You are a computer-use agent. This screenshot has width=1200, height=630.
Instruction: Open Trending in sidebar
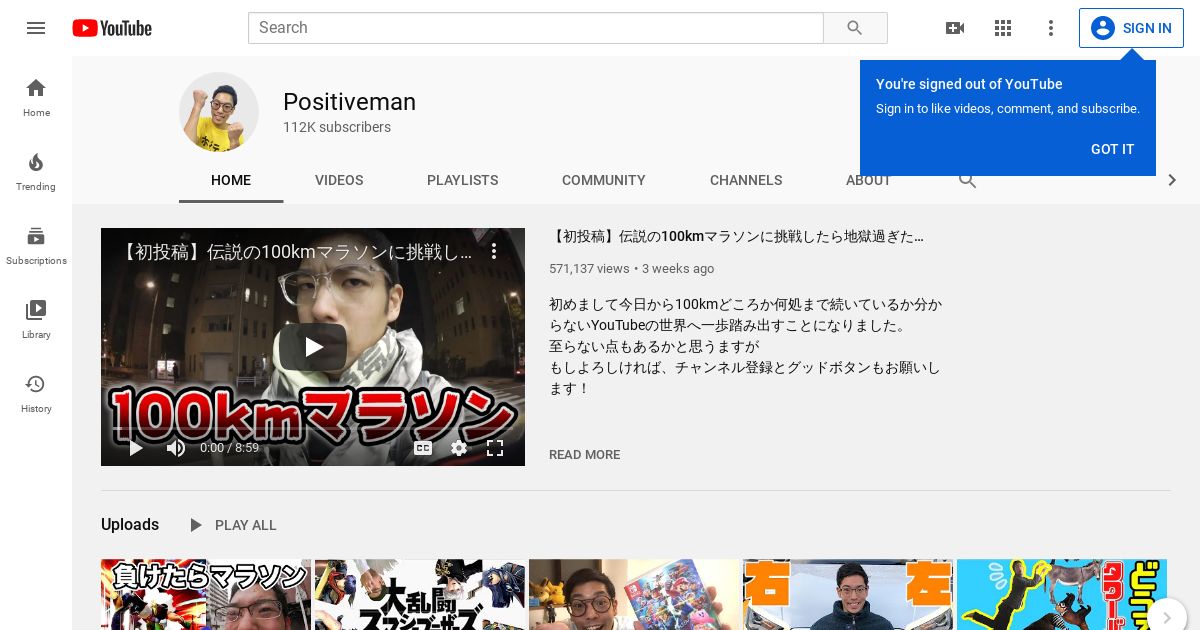point(36,171)
